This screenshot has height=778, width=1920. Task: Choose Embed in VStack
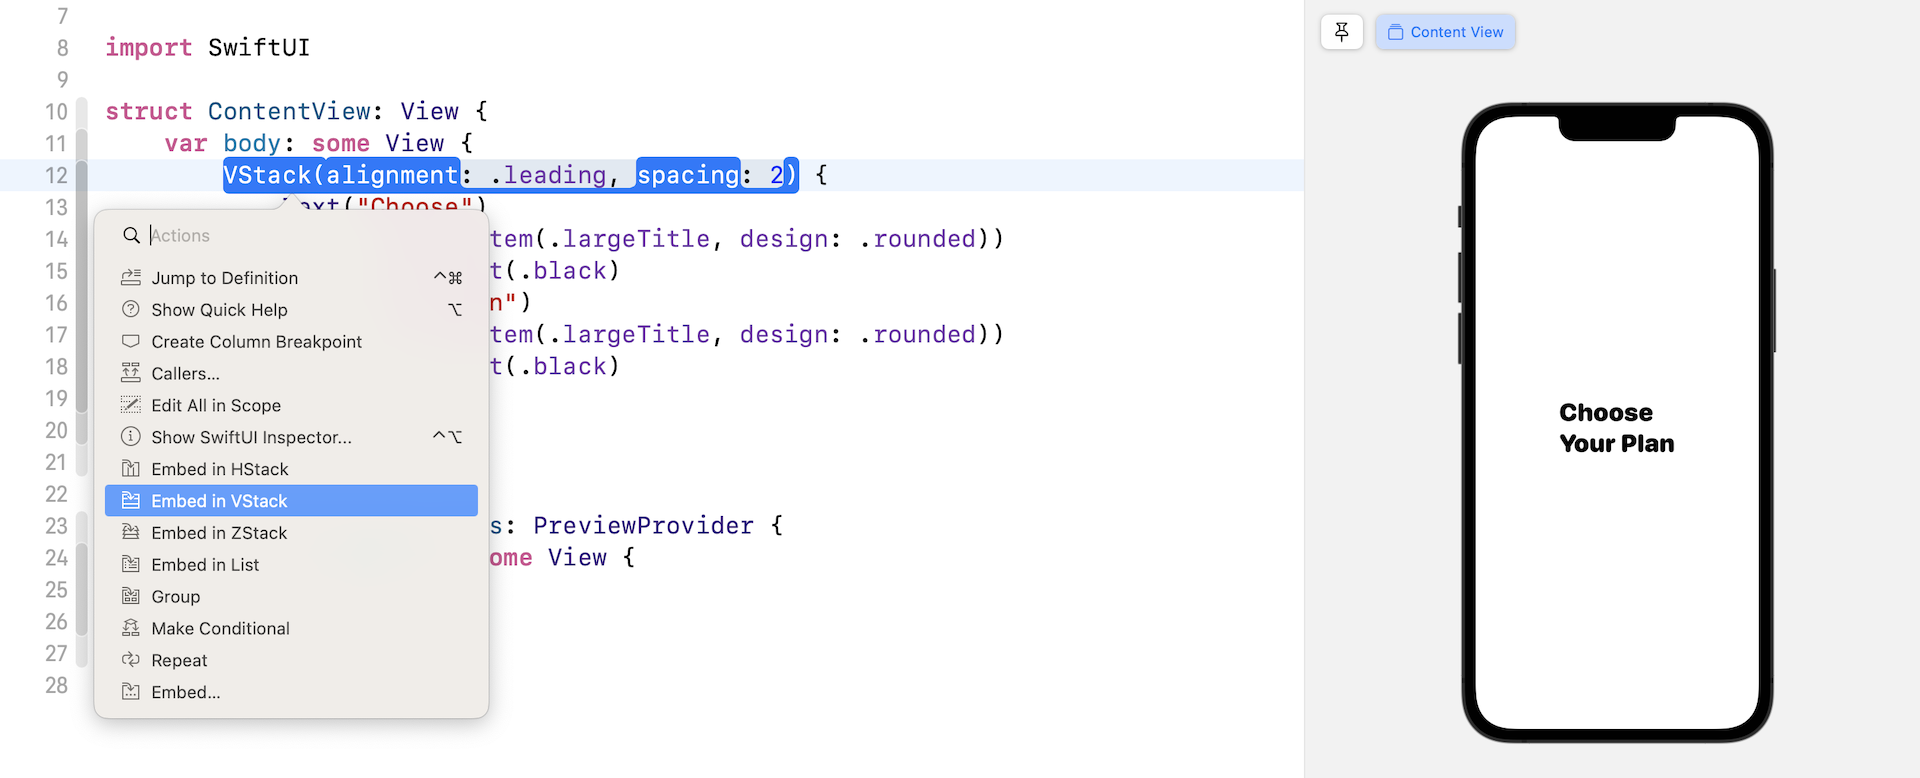coord(291,501)
